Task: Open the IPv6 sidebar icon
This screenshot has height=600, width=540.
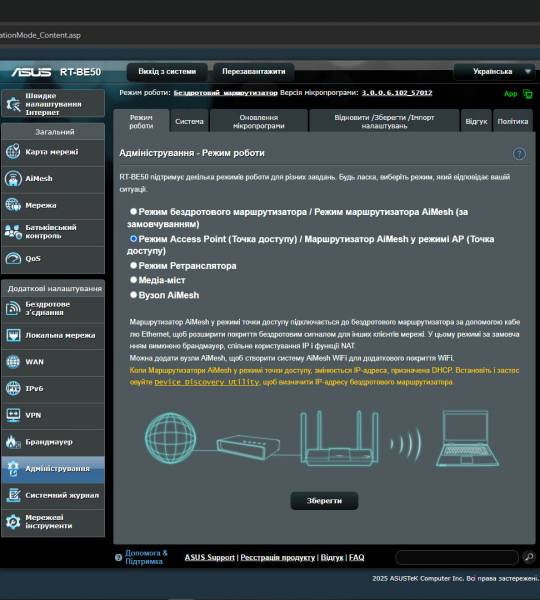Action: (13, 388)
